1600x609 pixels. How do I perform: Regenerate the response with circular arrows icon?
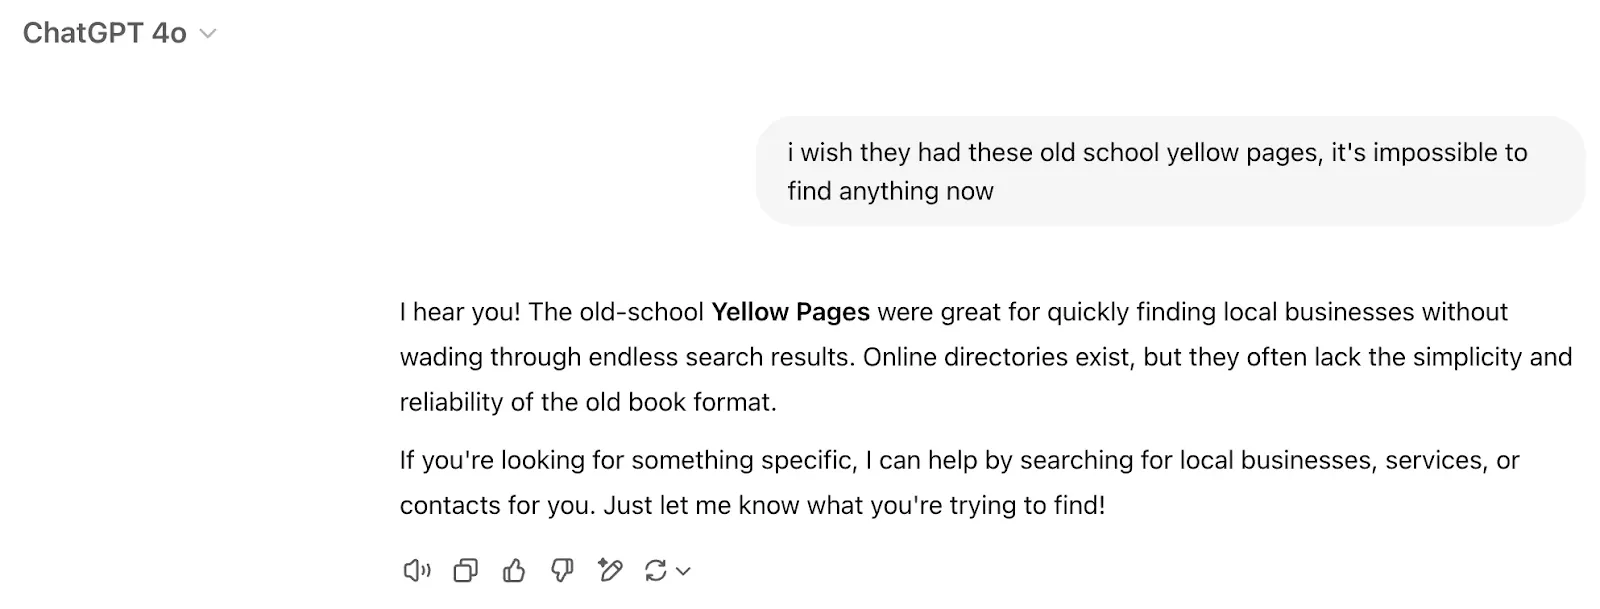point(656,571)
